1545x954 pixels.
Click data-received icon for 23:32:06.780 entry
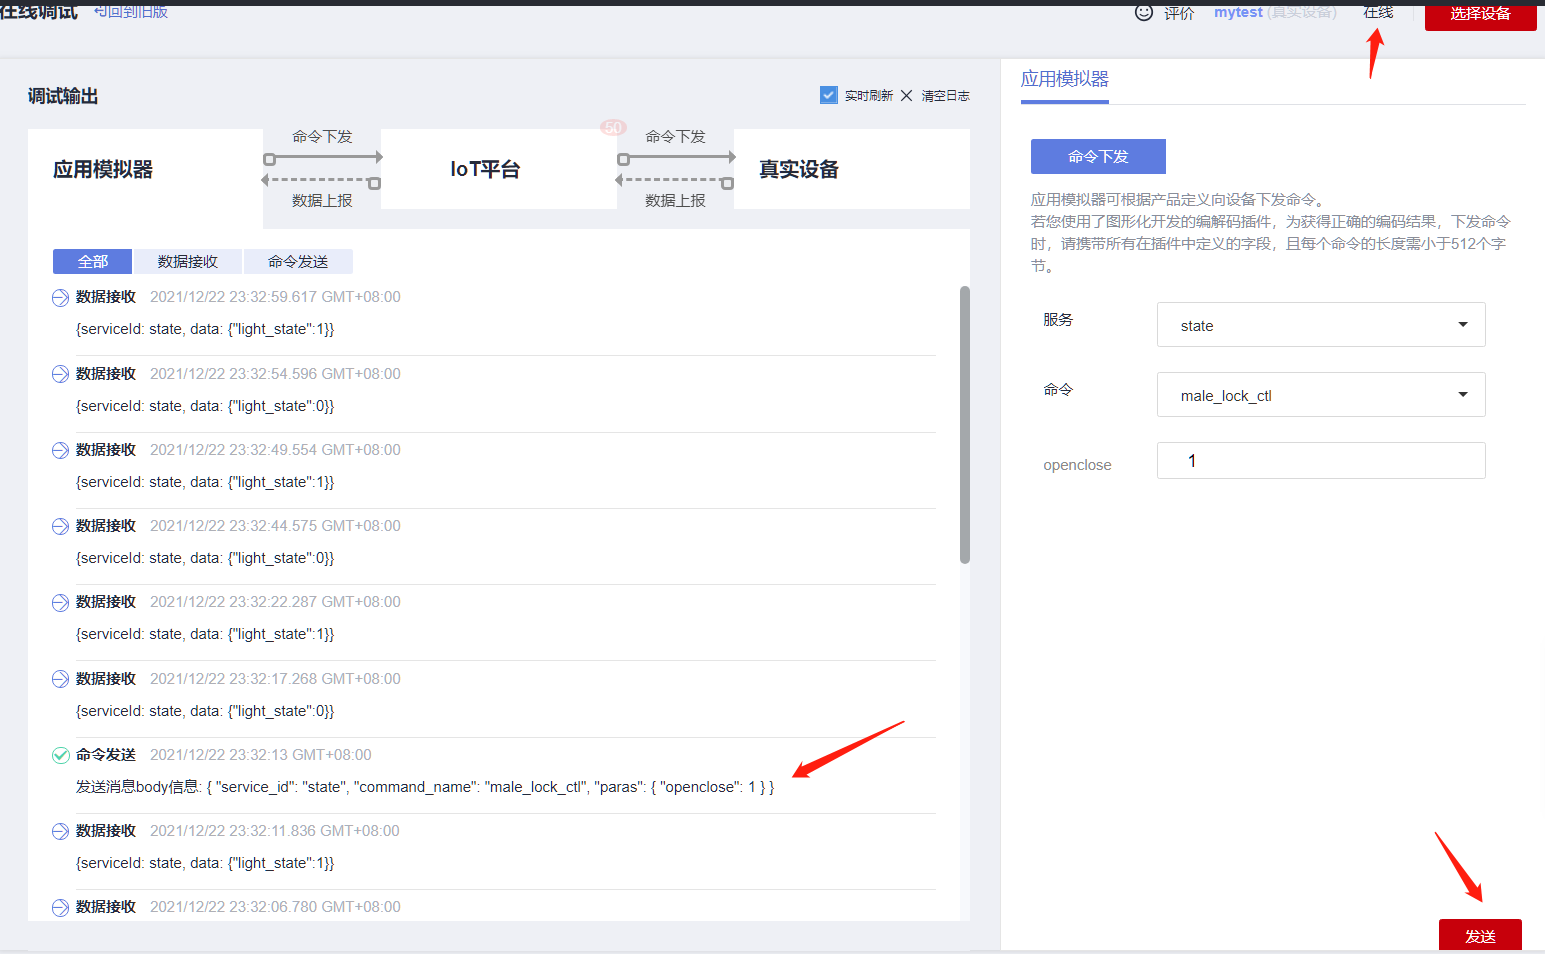coord(60,907)
